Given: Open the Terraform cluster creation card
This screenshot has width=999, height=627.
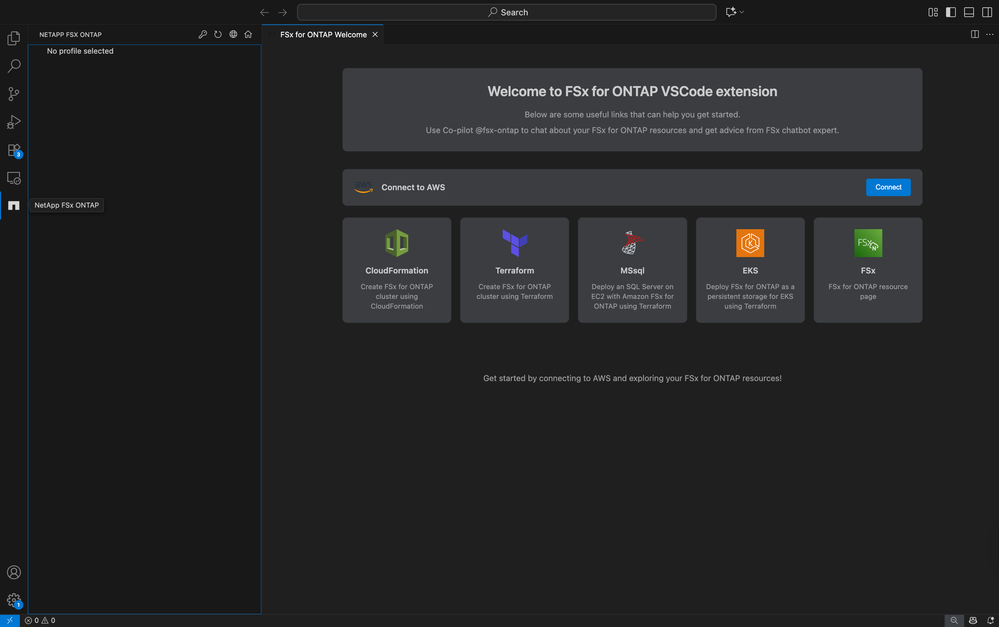Looking at the screenshot, I should [514, 270].
